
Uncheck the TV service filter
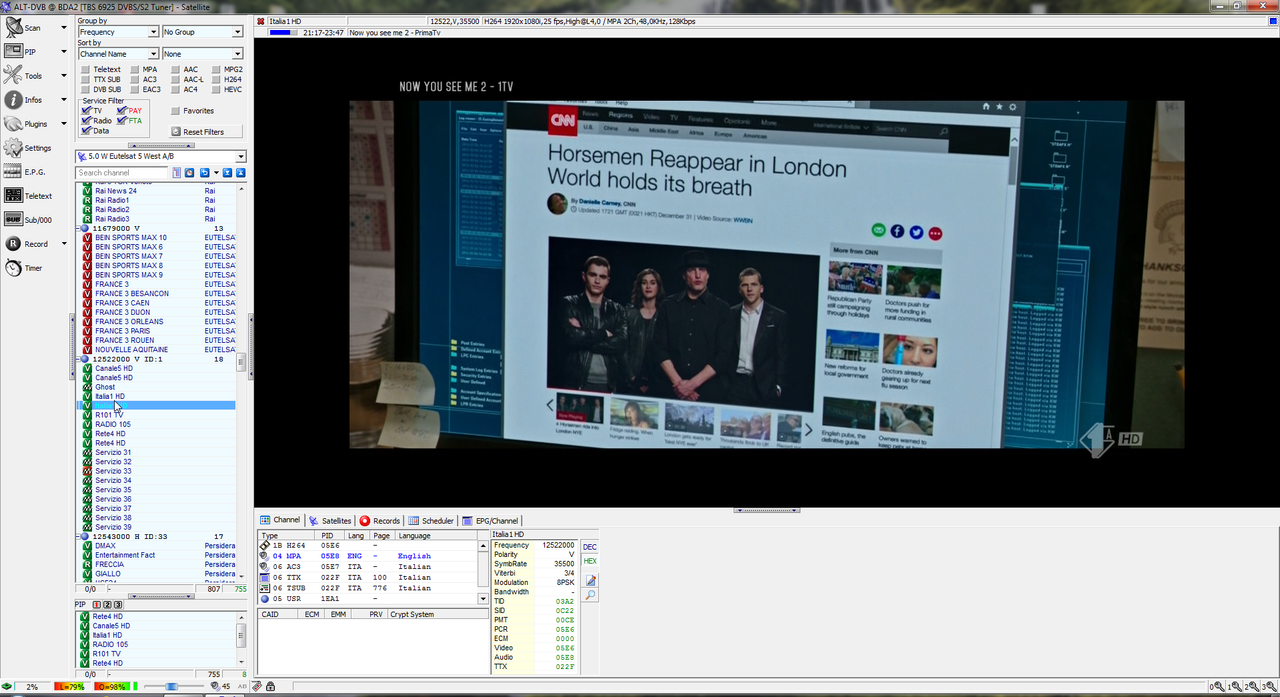click(x=87, y=111)
